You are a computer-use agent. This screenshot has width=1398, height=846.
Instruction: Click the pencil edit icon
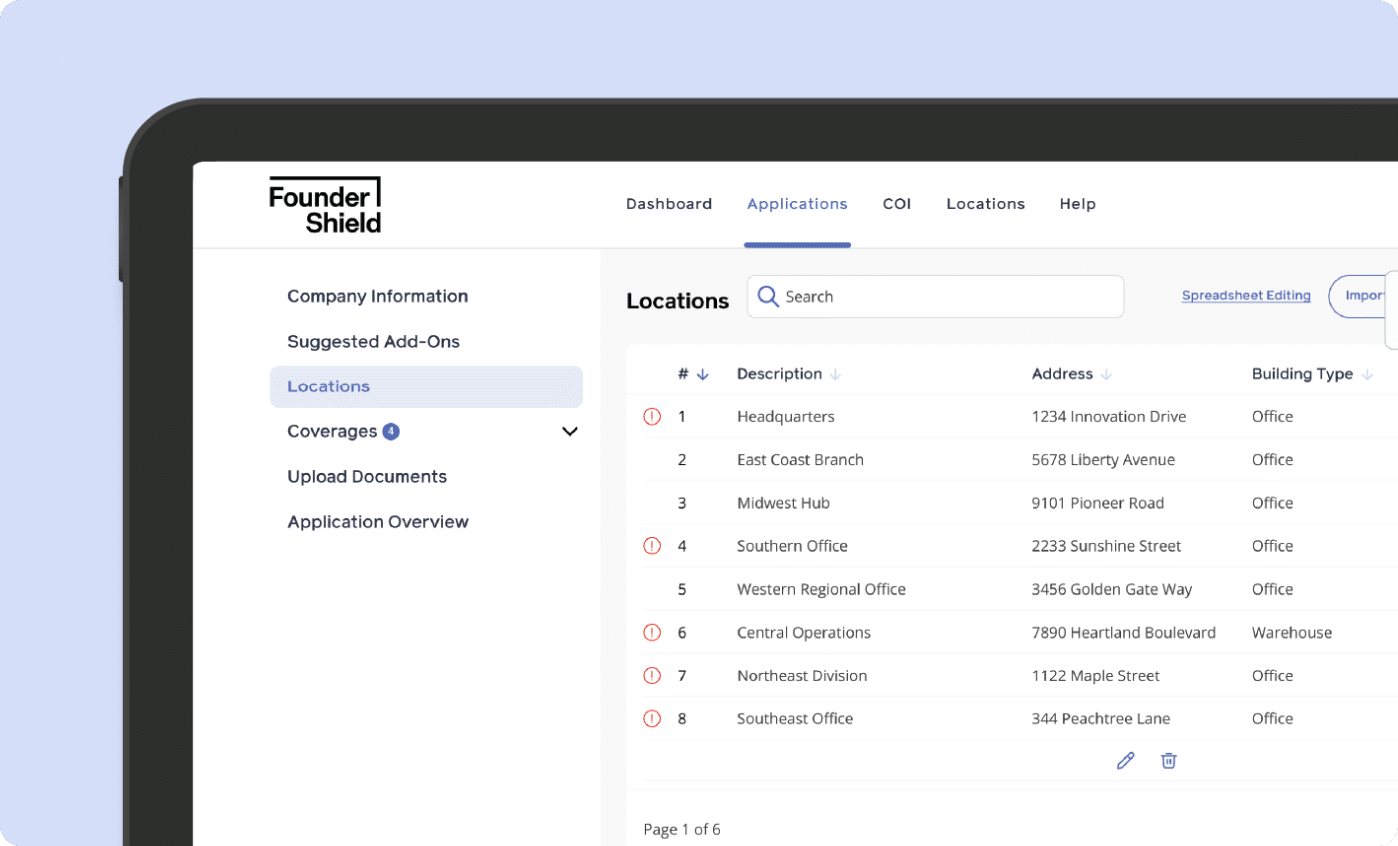click(x=1125, y=761)
